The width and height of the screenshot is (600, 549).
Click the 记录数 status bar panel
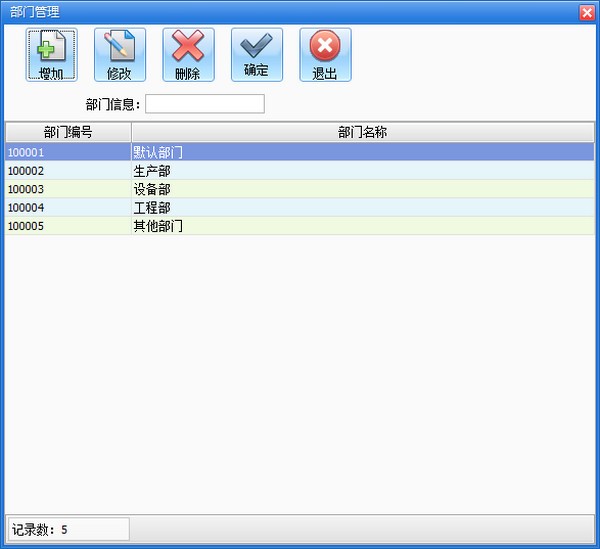tap(68, 529)
